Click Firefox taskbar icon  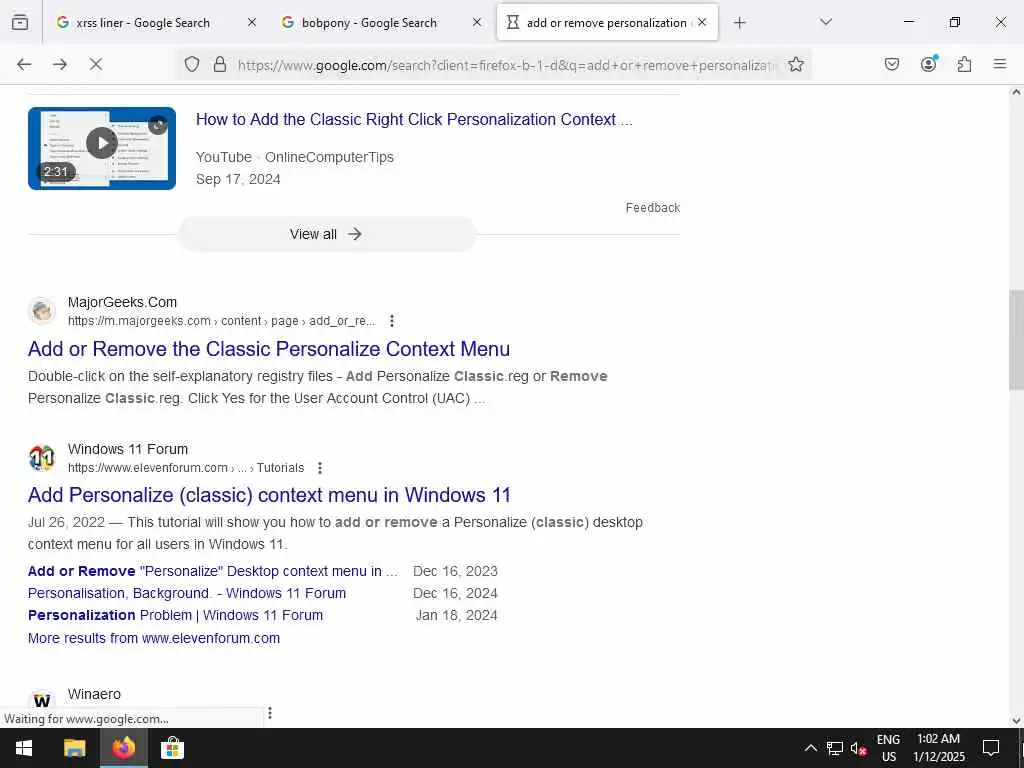pyautogui.click(x=123, y=748)
